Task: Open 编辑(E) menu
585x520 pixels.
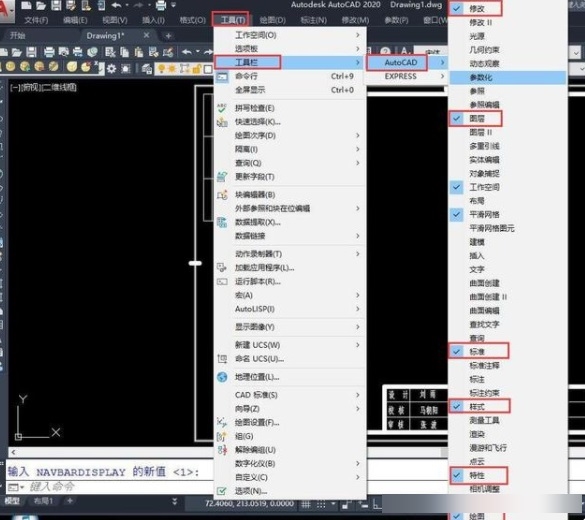Action: tap(75, 20)
